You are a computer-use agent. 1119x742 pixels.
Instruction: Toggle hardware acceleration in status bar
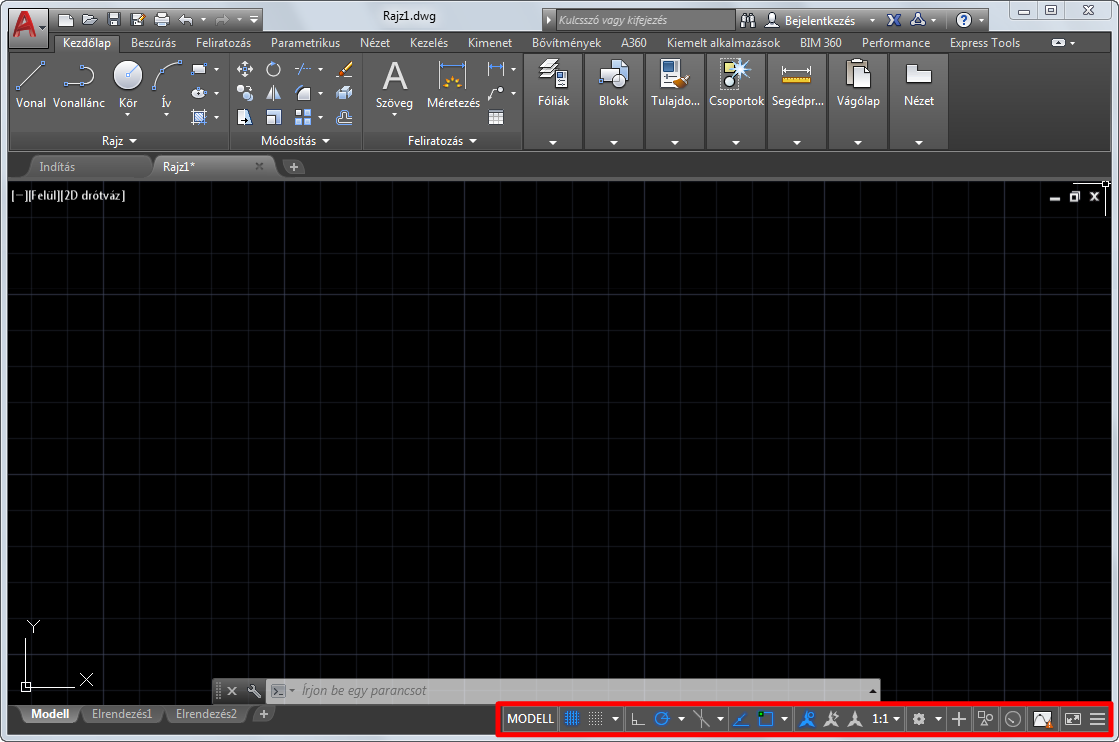pyautogui.click(x=1013, y=719)
